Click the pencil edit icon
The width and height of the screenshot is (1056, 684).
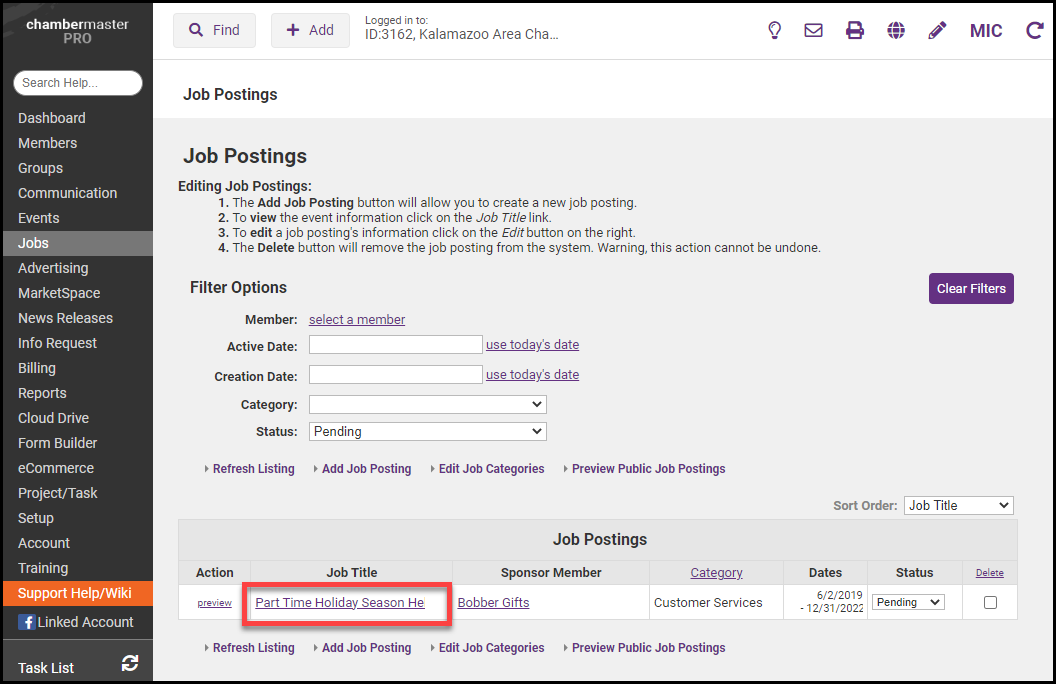pyautogui.click(x=937, y=31)
